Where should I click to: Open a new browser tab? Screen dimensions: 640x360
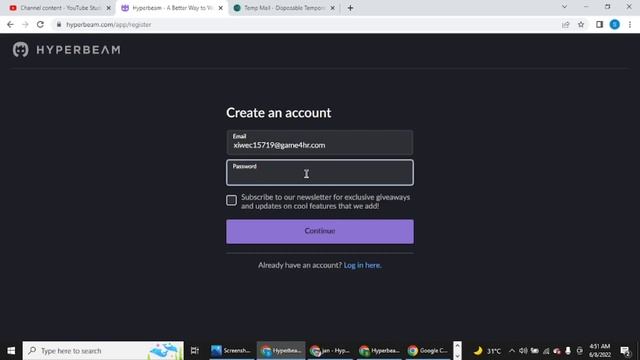350,8
